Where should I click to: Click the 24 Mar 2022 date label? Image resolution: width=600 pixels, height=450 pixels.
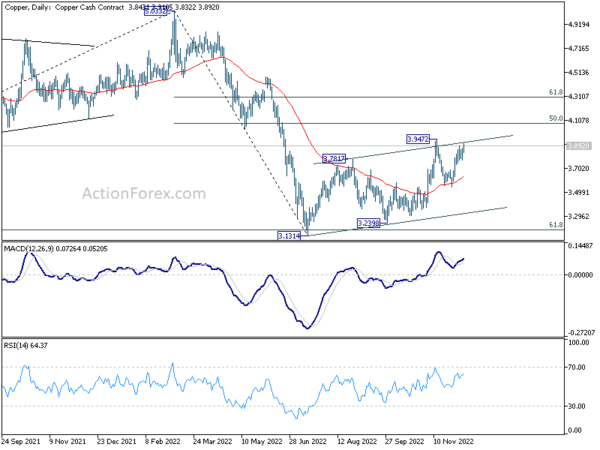(x=212, y=442)
